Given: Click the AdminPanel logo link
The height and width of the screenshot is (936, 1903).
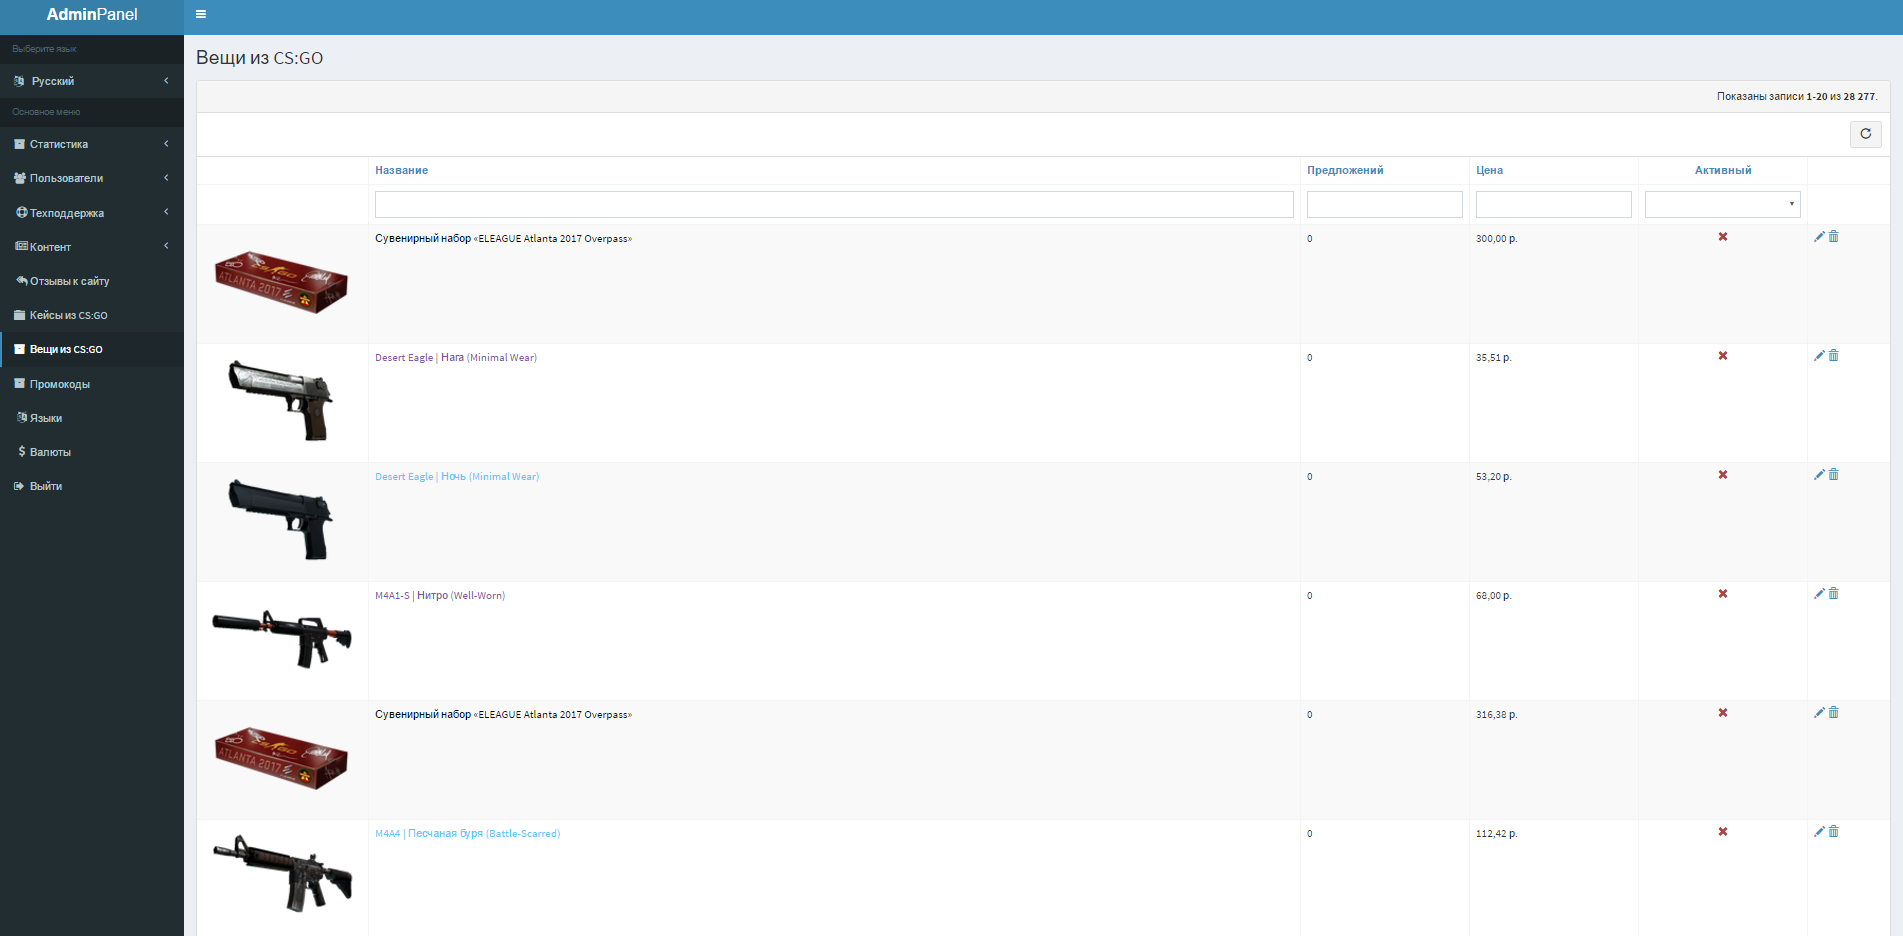Looking at the screenshot, I should [x=92, y=14].
